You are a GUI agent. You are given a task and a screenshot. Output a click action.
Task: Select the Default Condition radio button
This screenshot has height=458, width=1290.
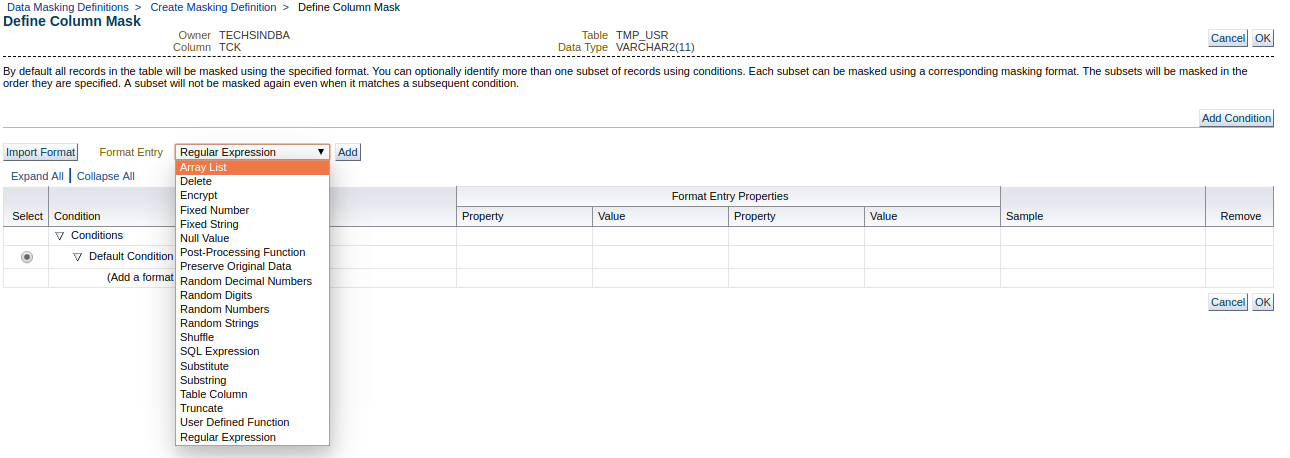click(26, 257)
